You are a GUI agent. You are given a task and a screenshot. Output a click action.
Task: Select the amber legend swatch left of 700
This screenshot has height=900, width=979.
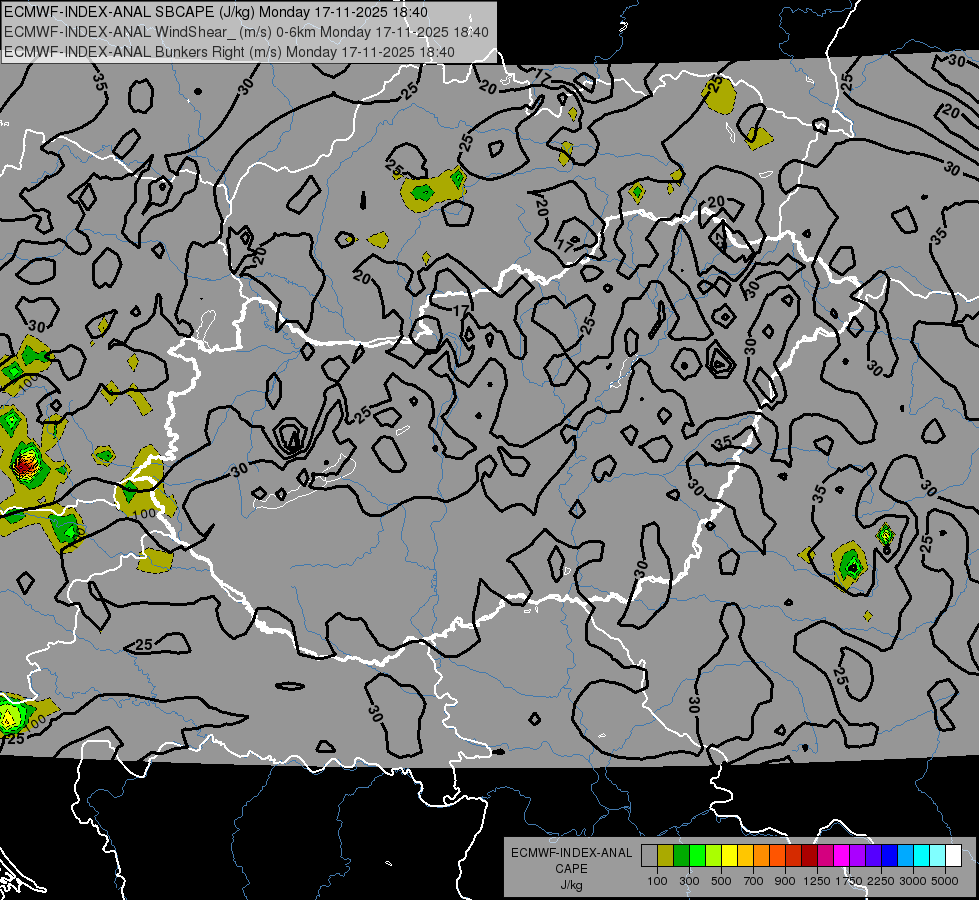pyautogui.click(x=745, y=855)
